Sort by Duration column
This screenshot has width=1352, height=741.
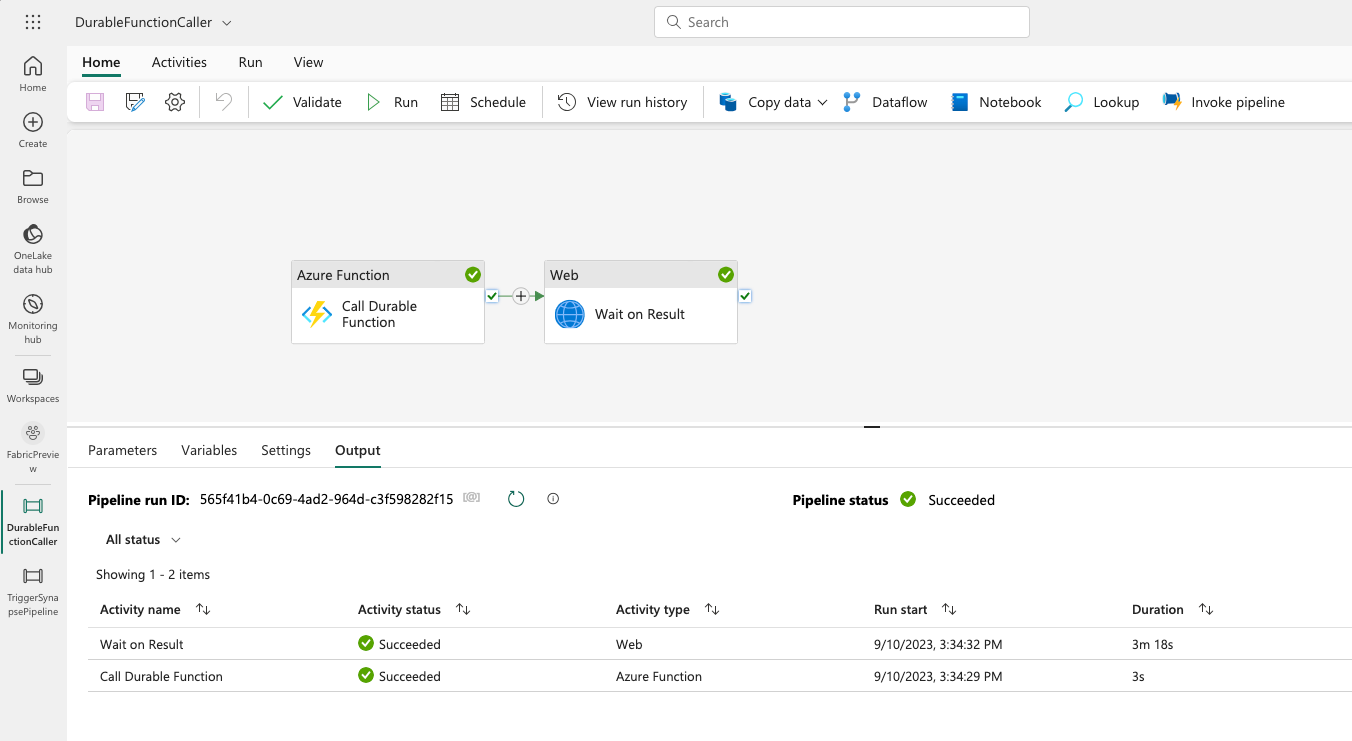[x=1206, y=609]
